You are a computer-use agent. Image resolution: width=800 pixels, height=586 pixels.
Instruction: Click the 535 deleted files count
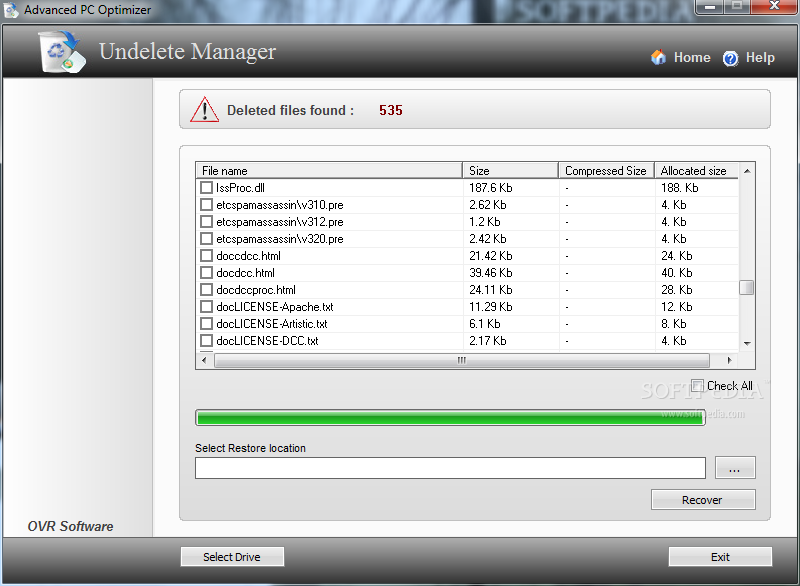tap(391, 110)
